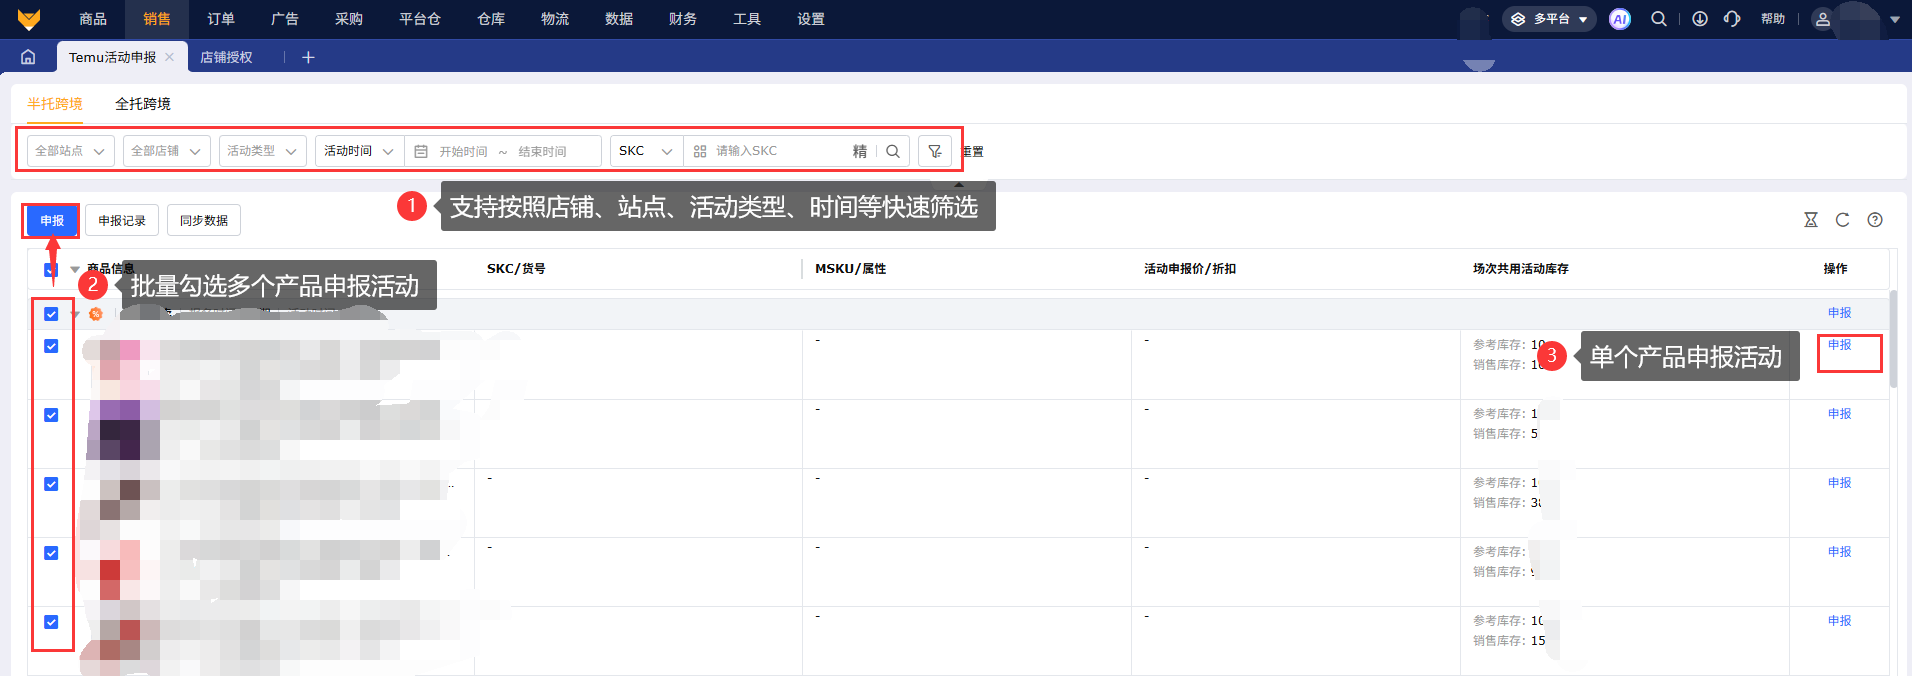
Task: Open the download center icon
Action: [1700, 19]
